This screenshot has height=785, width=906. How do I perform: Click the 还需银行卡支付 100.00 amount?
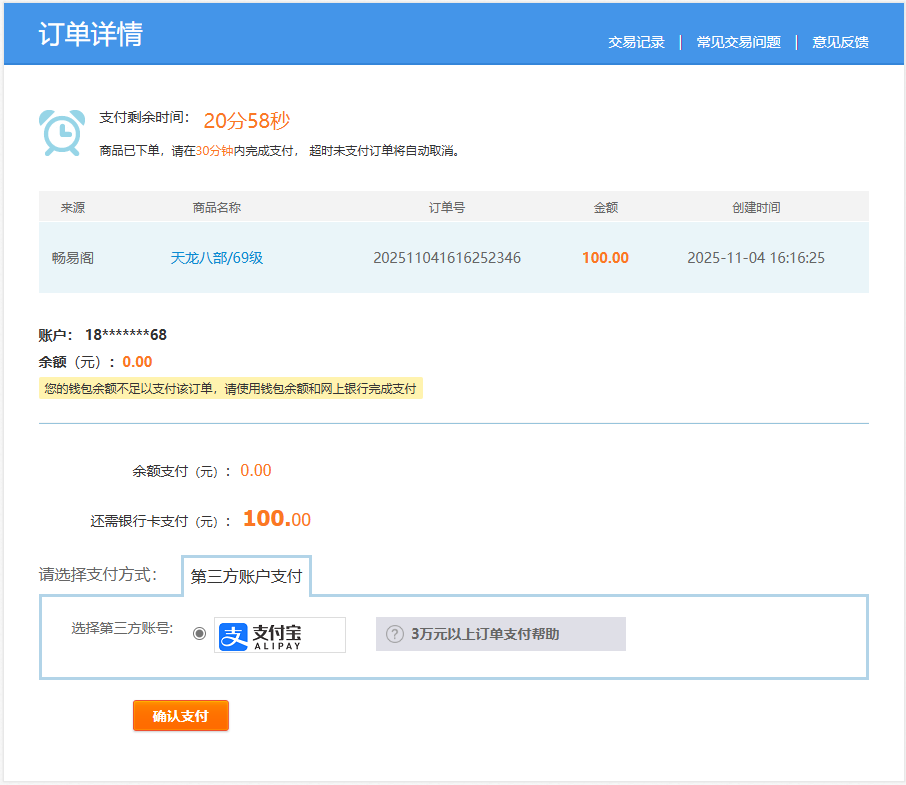276,519
